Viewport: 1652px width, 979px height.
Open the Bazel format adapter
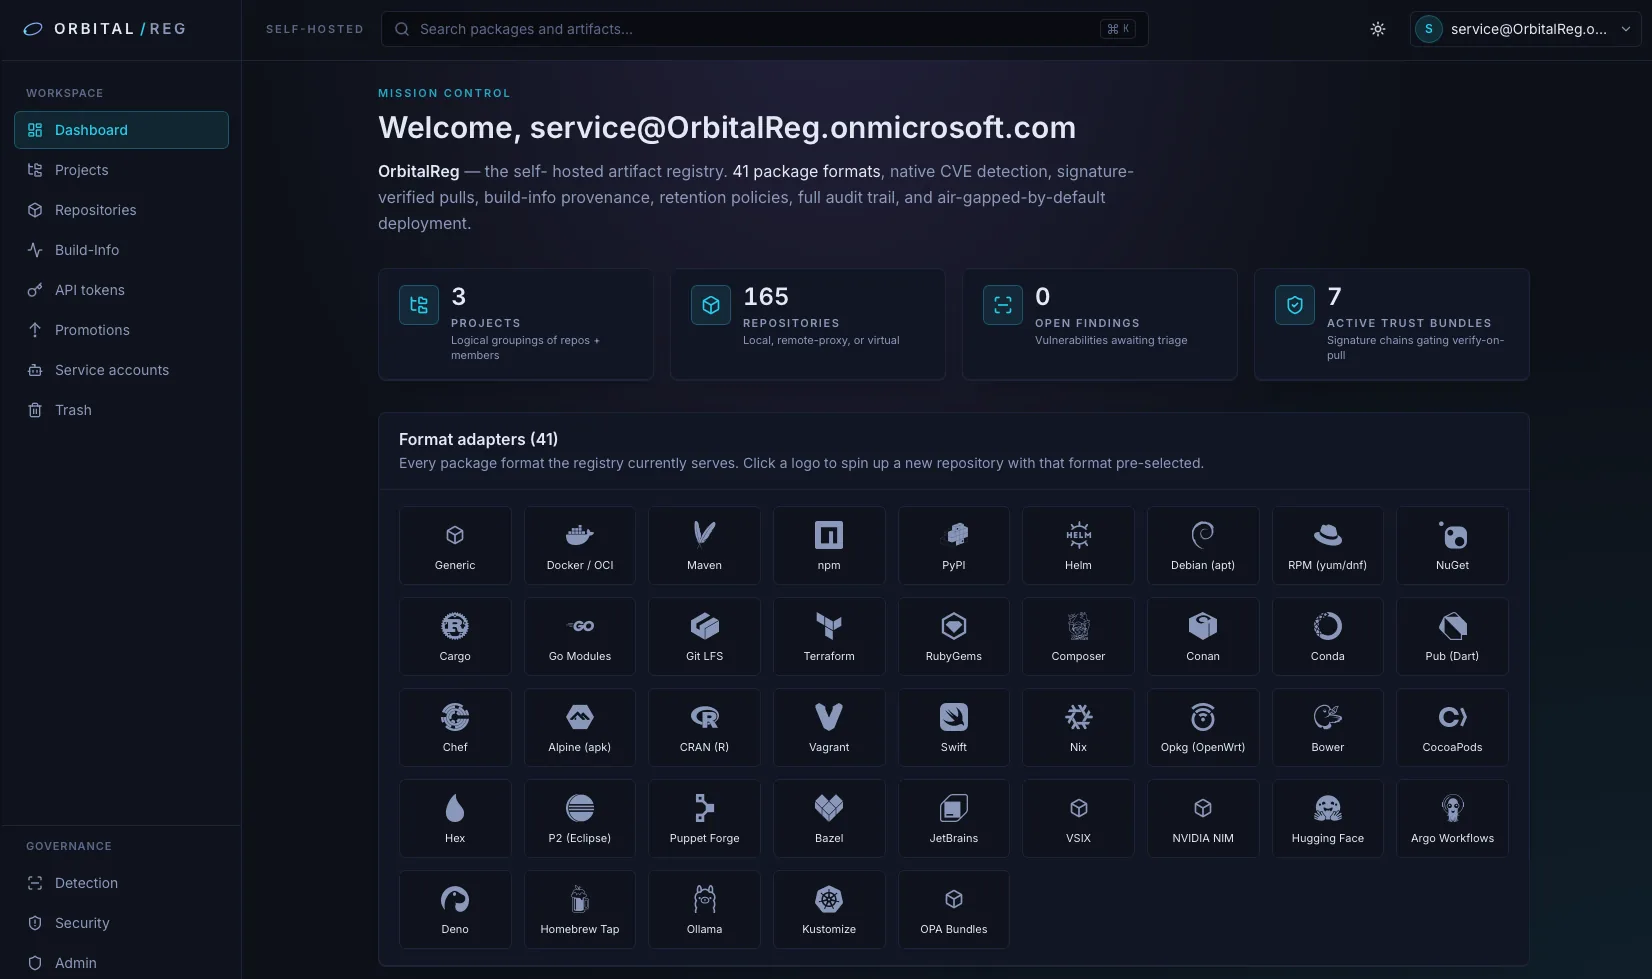coord(829,818)
